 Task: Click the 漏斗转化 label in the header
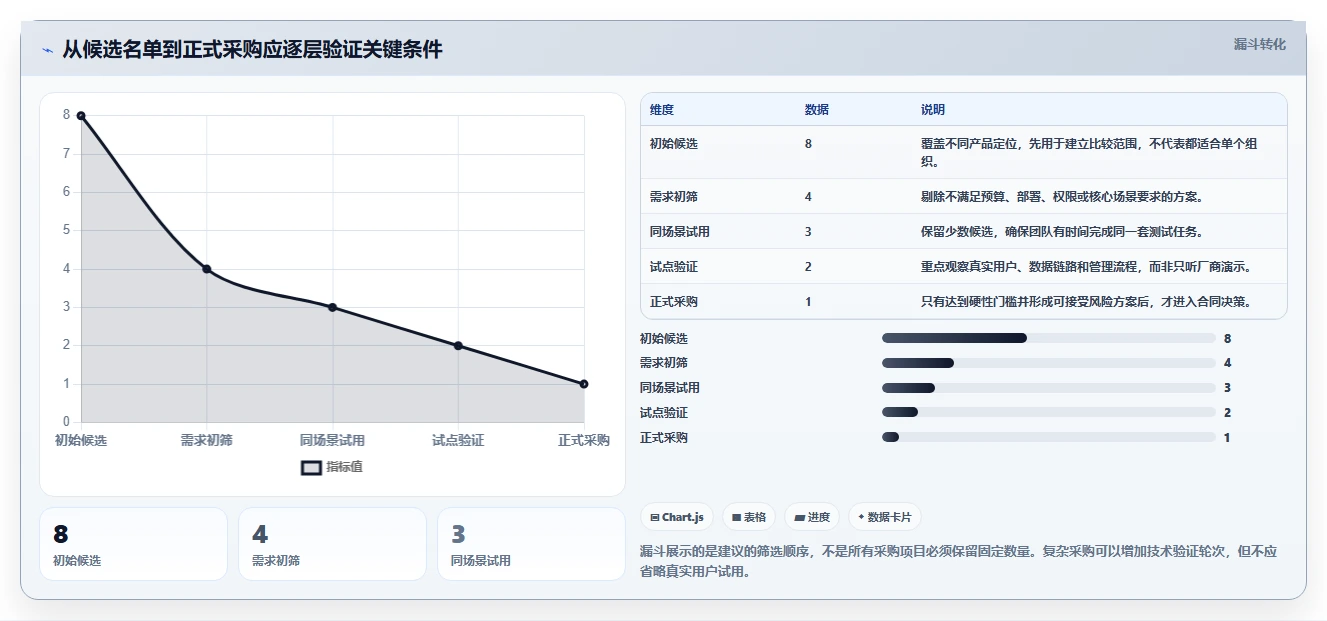[1260, 44]
